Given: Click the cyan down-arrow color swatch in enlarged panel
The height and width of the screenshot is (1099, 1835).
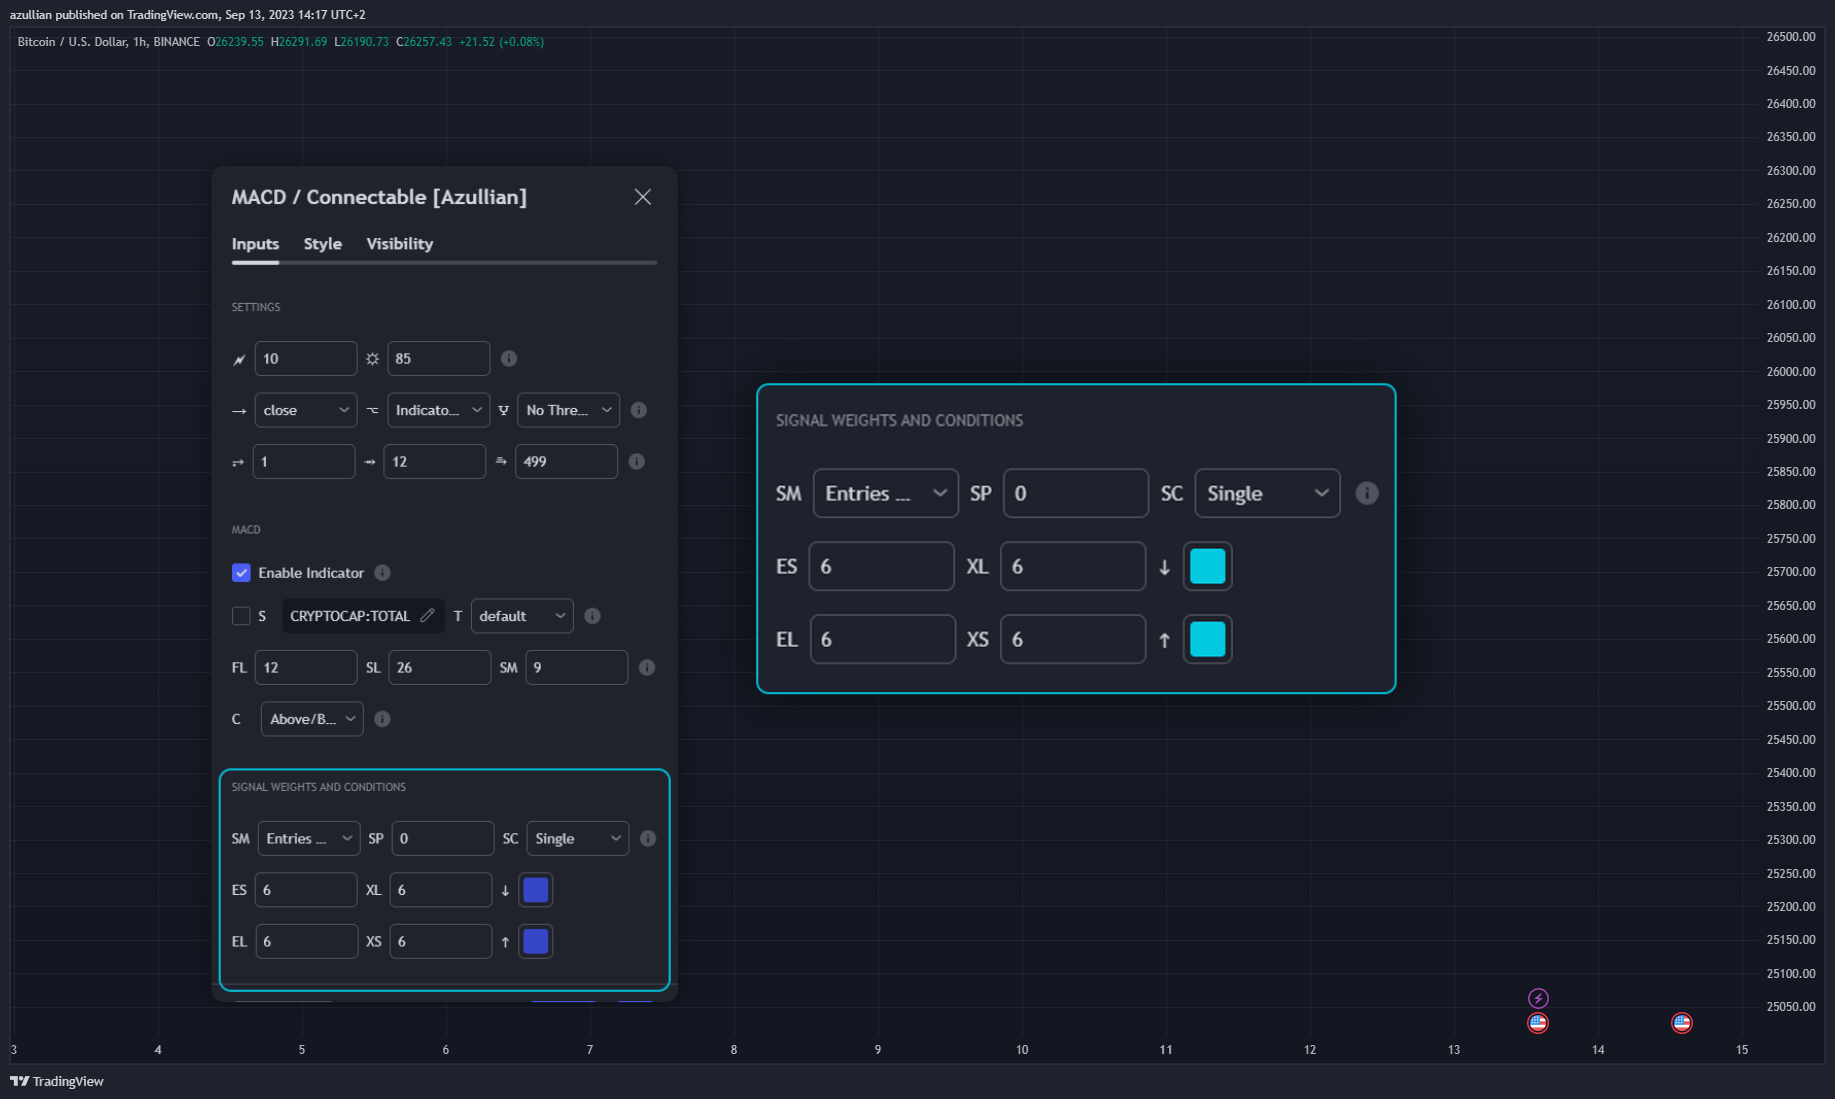Looking at the screenshot, I should pyautogui.click(x=1208, y=566).
